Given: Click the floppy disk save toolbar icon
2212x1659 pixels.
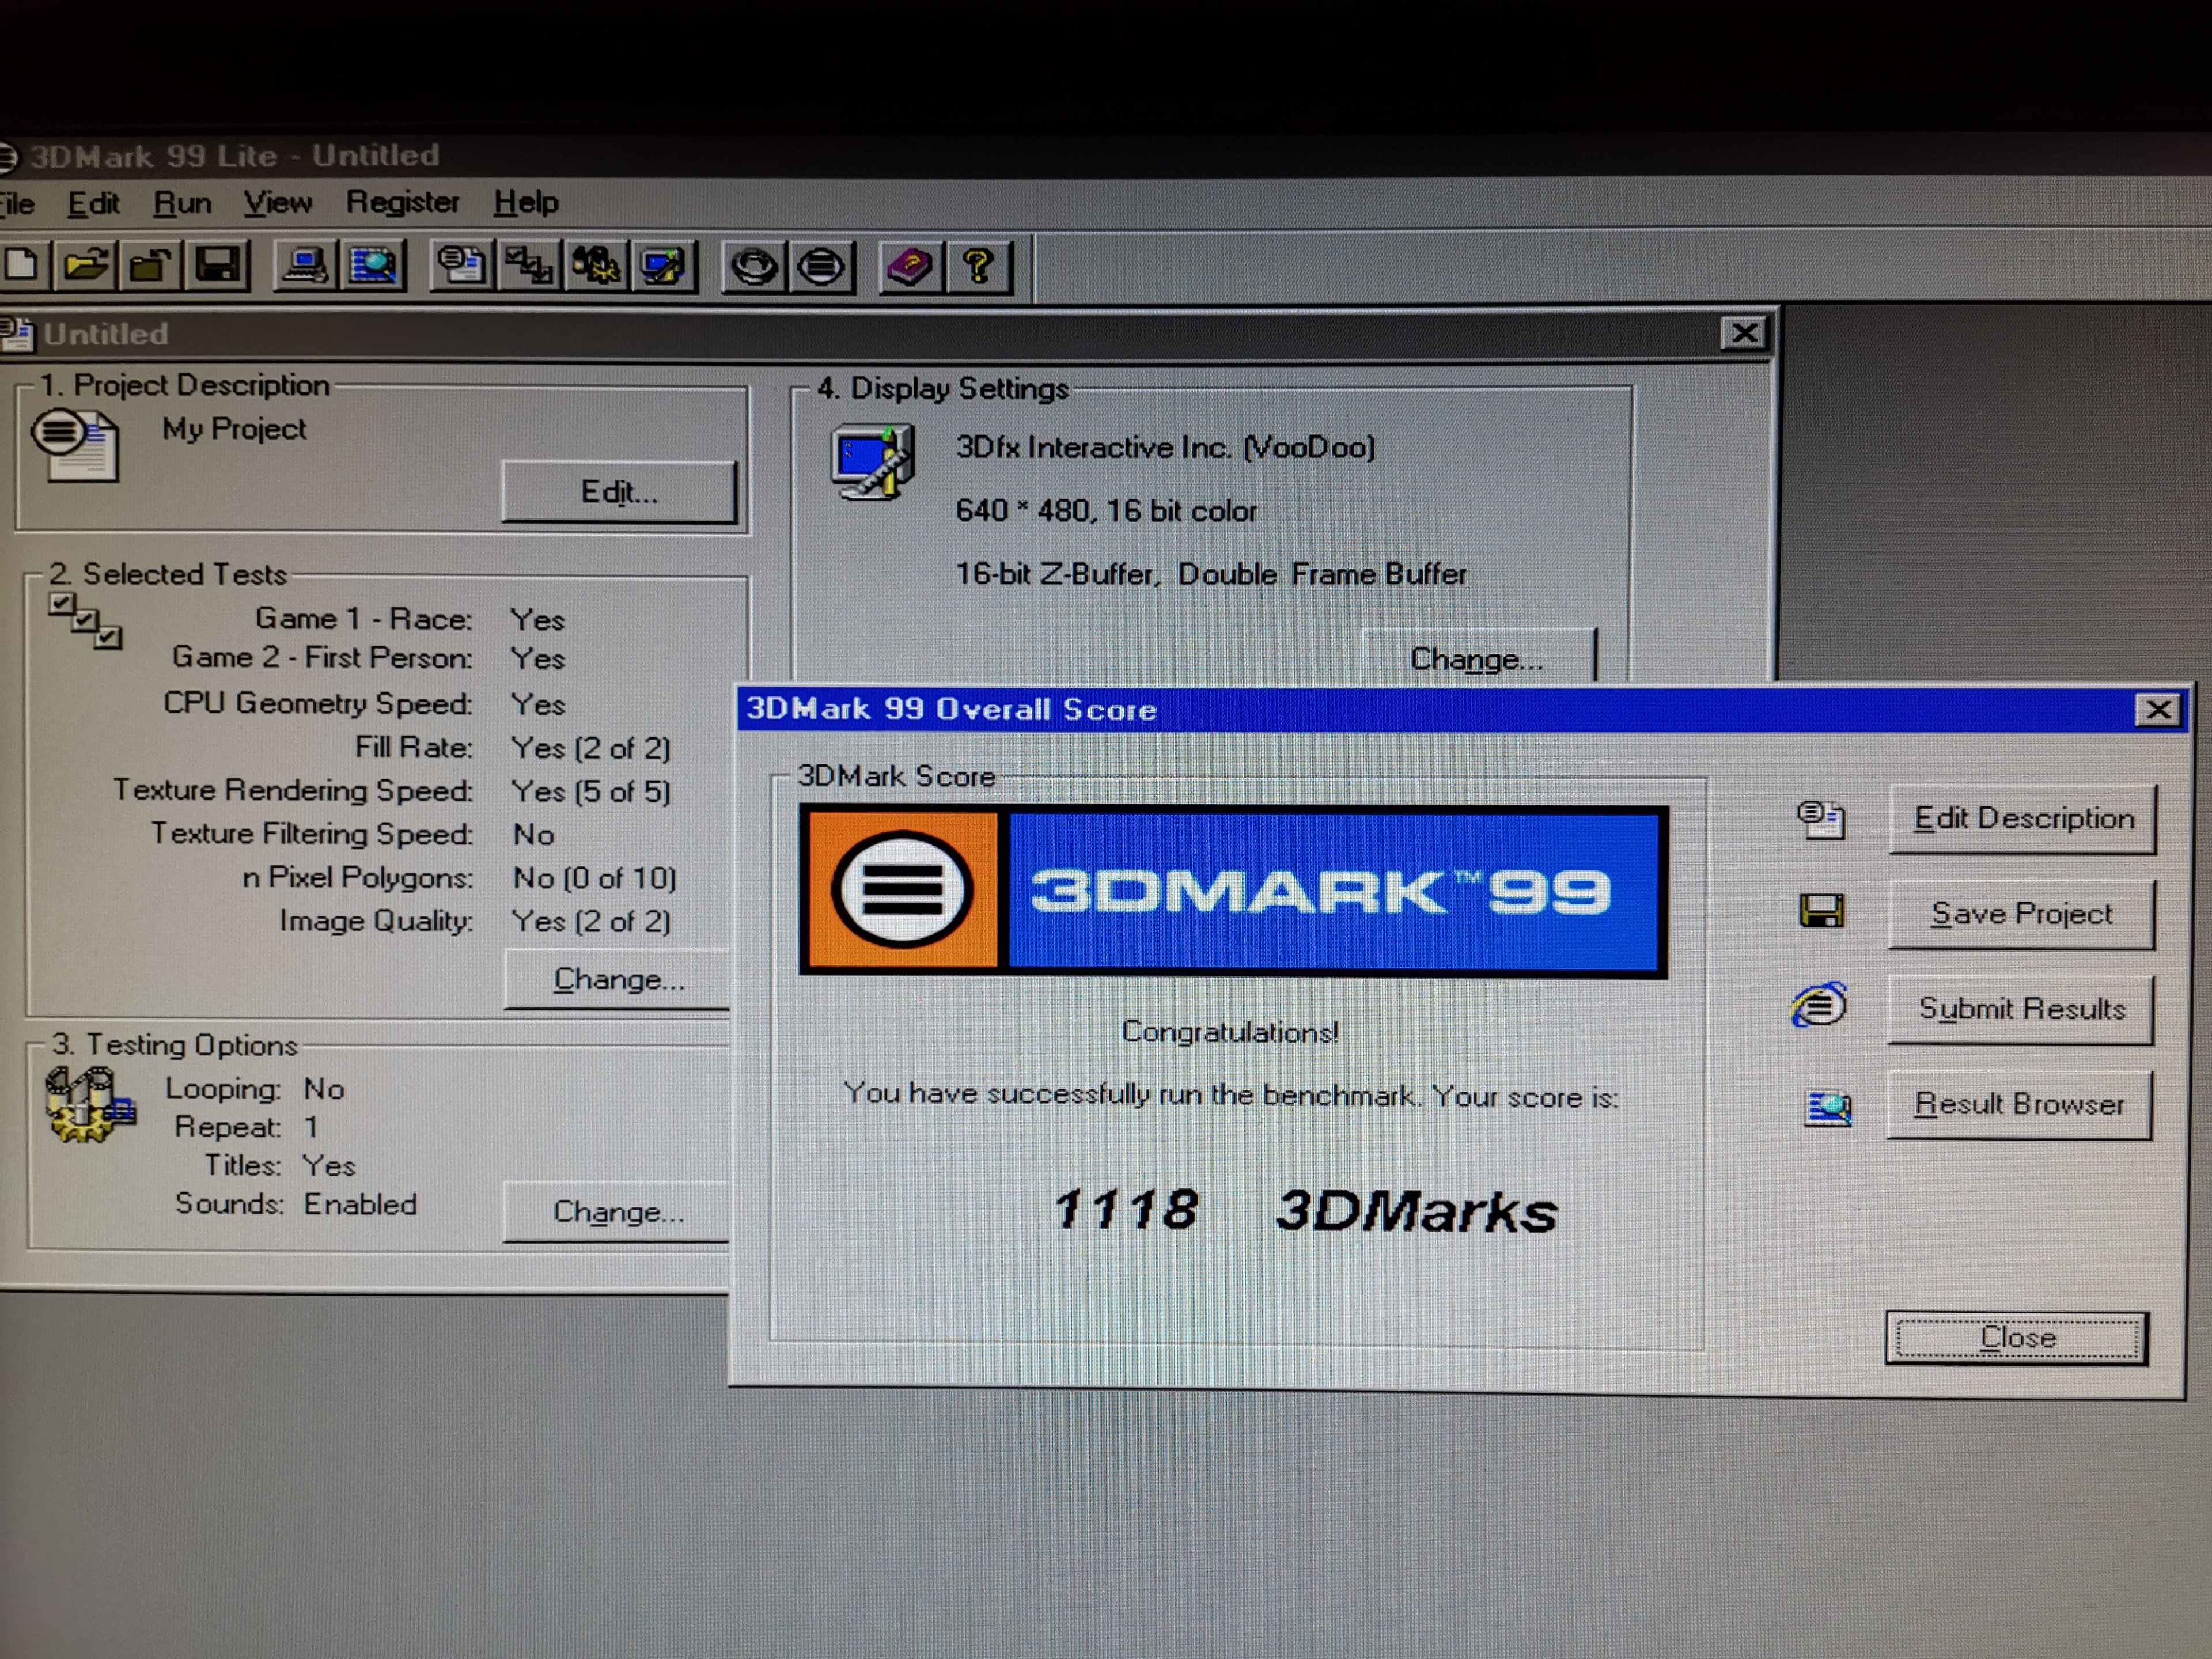Looking at the screenshot, I should 218,266.
